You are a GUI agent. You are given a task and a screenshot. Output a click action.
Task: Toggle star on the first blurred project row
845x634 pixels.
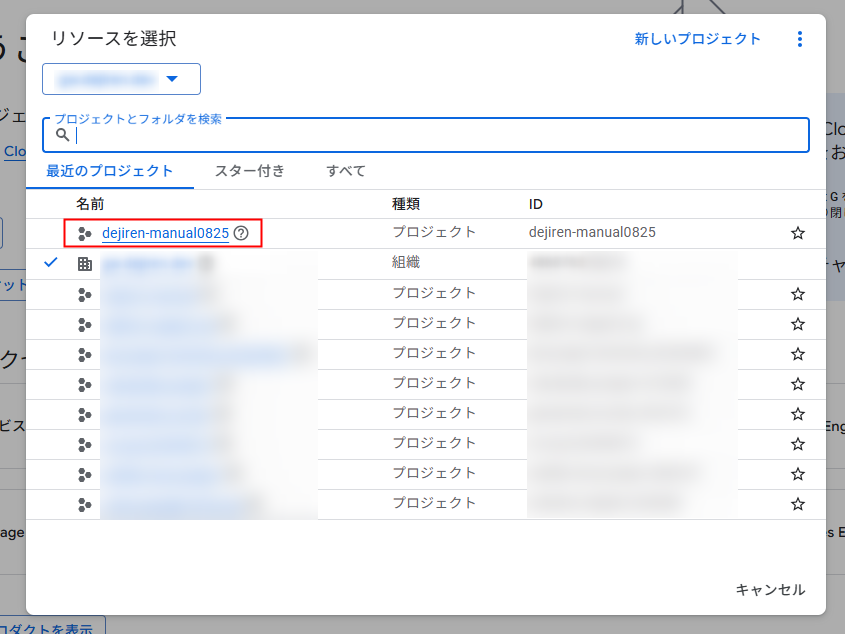(x=797, y=293)
